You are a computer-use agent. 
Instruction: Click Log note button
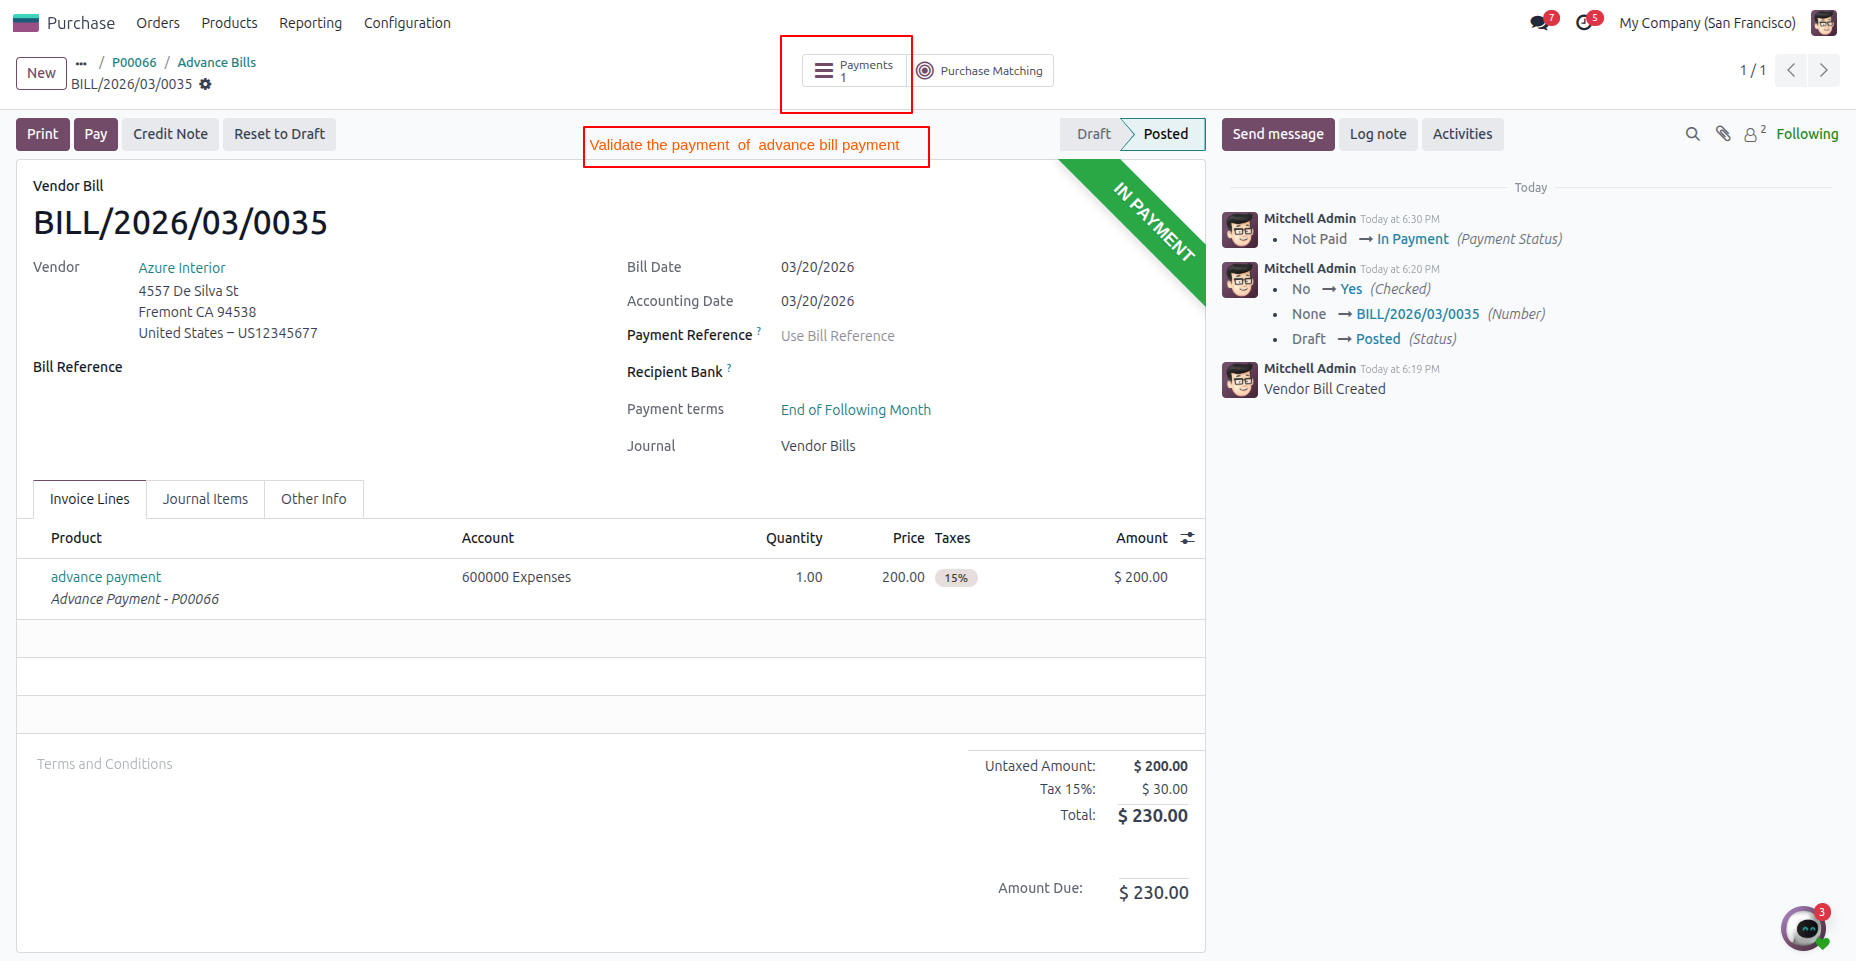click(1378, 134)
